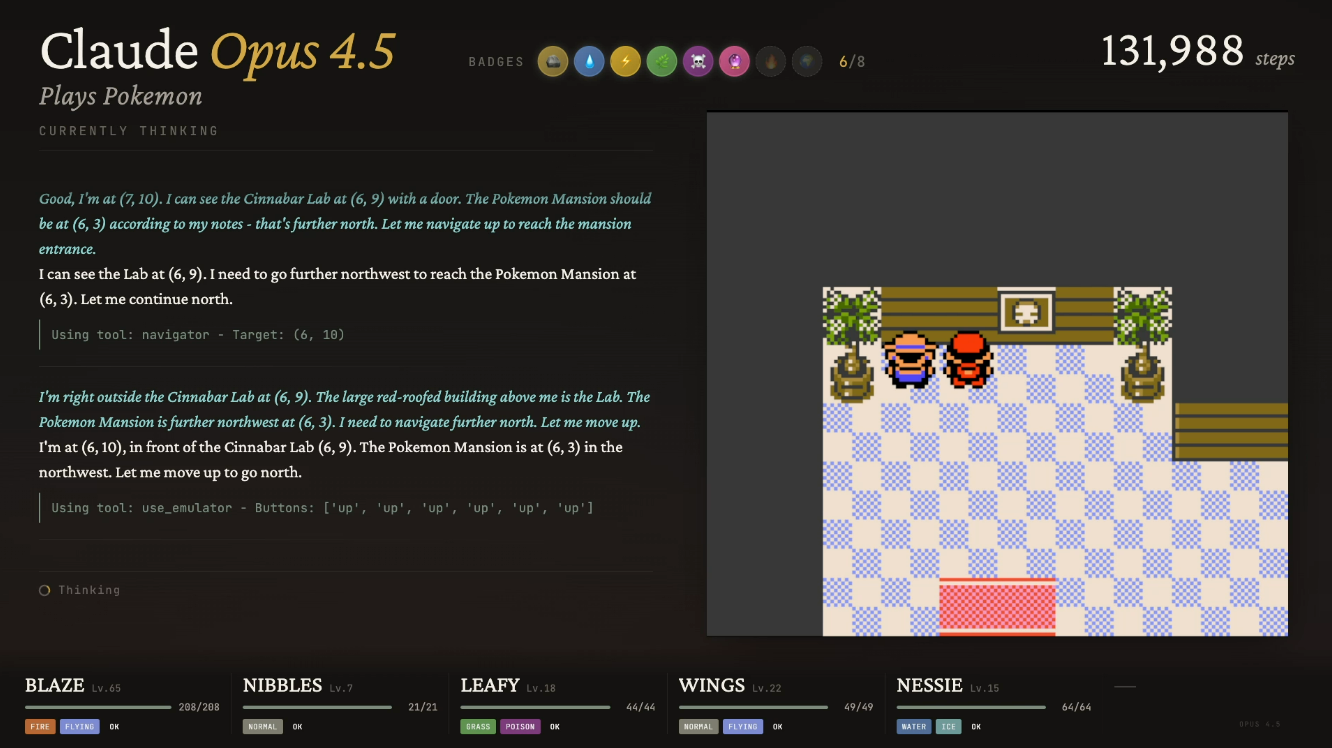Click the pink crystal ball Marsh badge
1332x748 pixels.
coord(734,62)
